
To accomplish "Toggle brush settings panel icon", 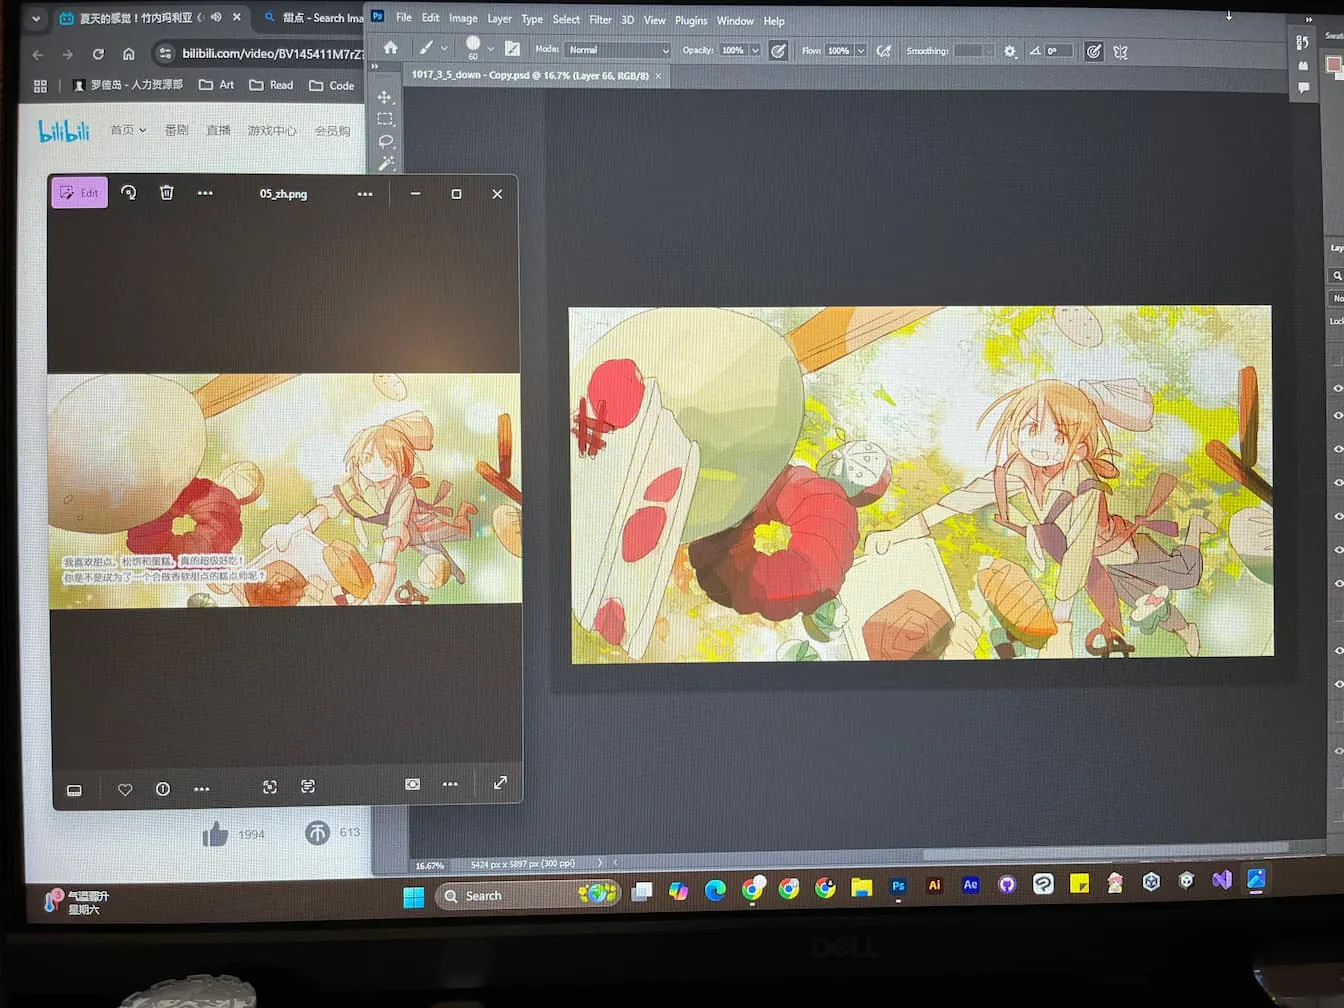I will (512, 49).
